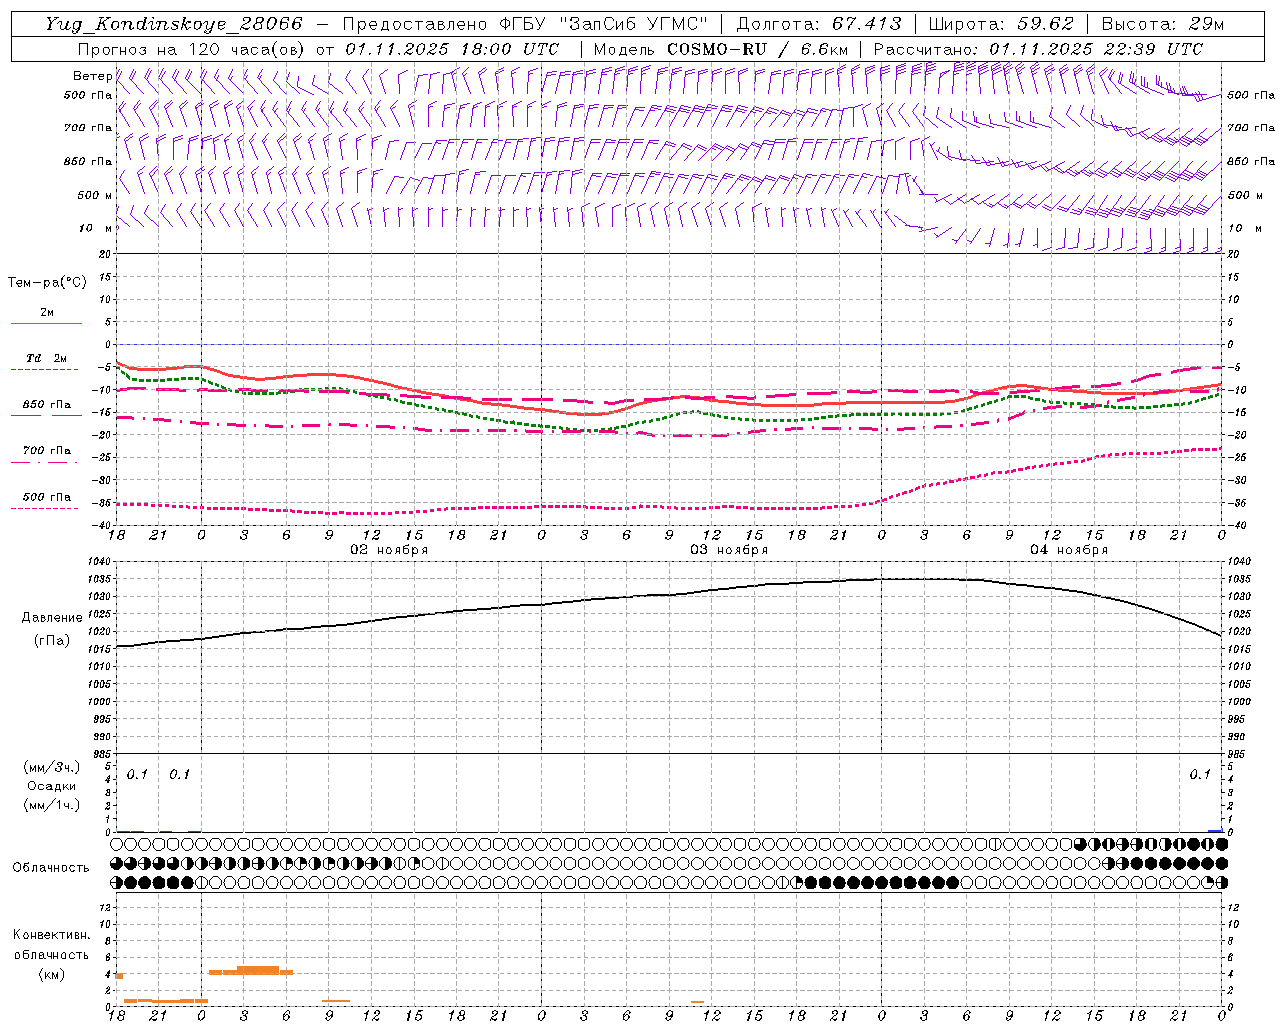Click the station title "Yug_Kondinskoye_28066"
This screenshot has height=1024, width=1280.
[x=173, y=24]
